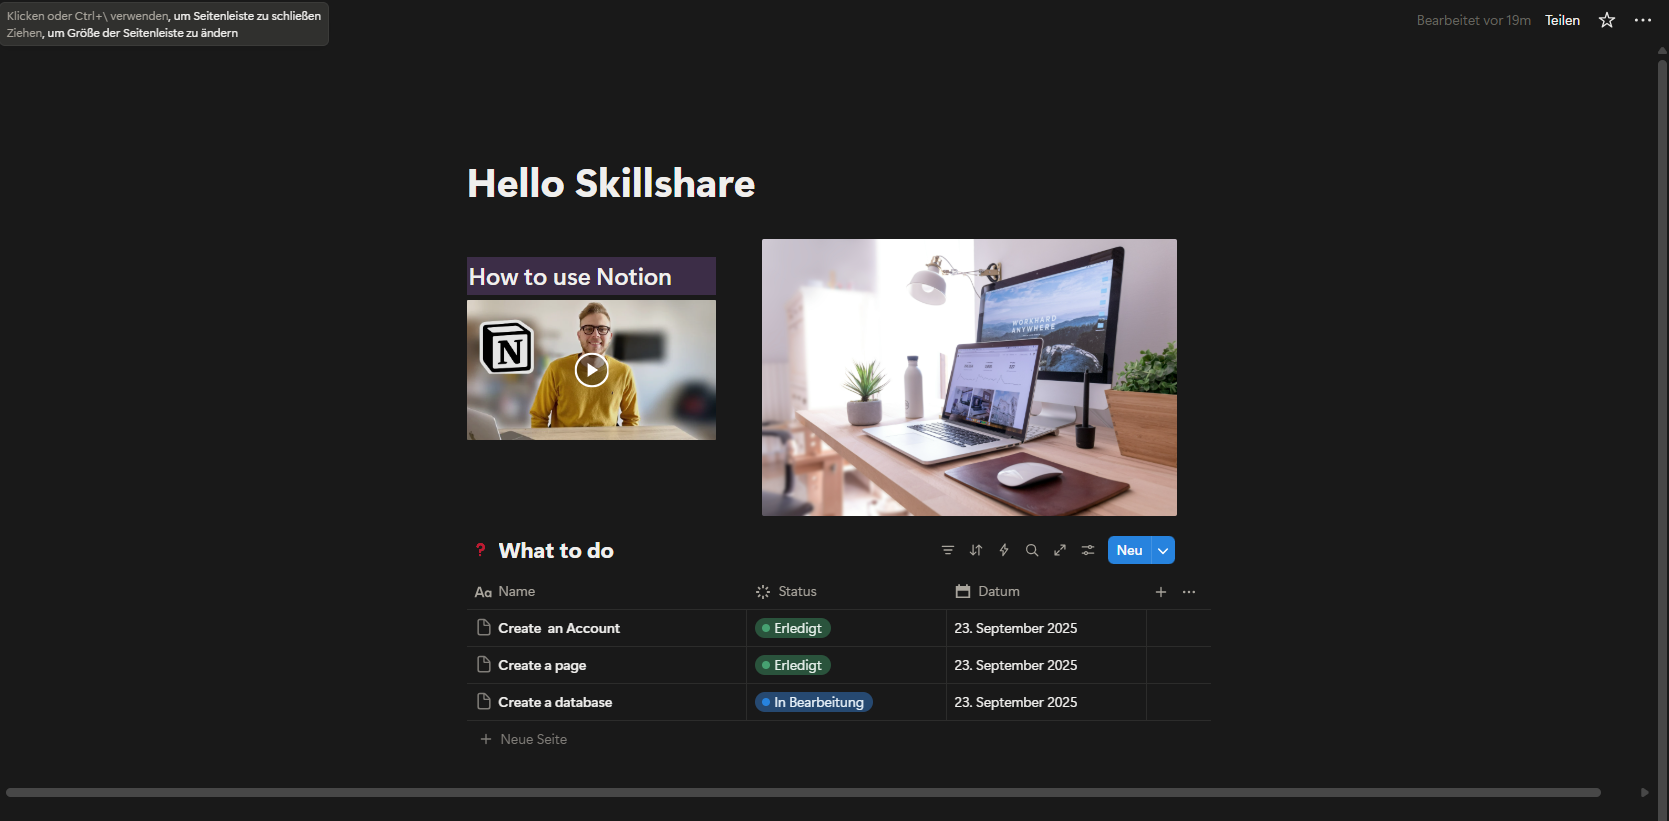Open Status dropdown for Create a page

click(793, 665)
